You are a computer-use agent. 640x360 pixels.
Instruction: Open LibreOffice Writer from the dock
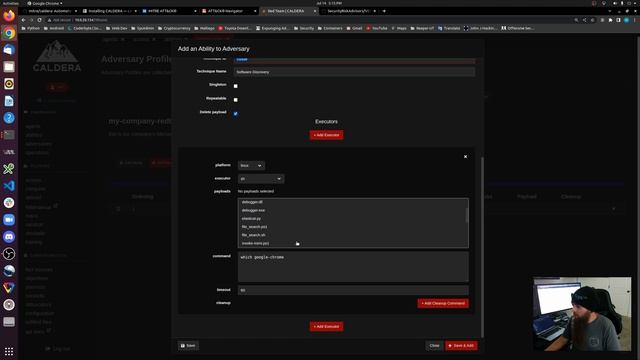pos(9,101)
